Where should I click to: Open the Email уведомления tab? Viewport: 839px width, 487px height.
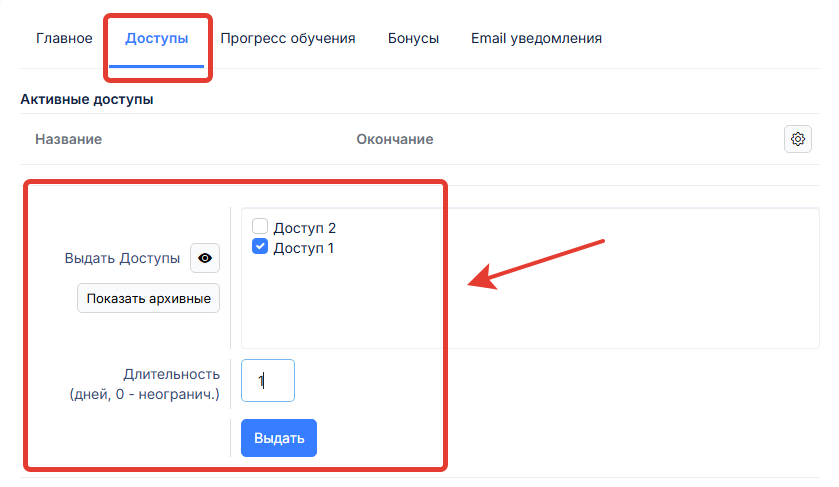pos(536,39)
